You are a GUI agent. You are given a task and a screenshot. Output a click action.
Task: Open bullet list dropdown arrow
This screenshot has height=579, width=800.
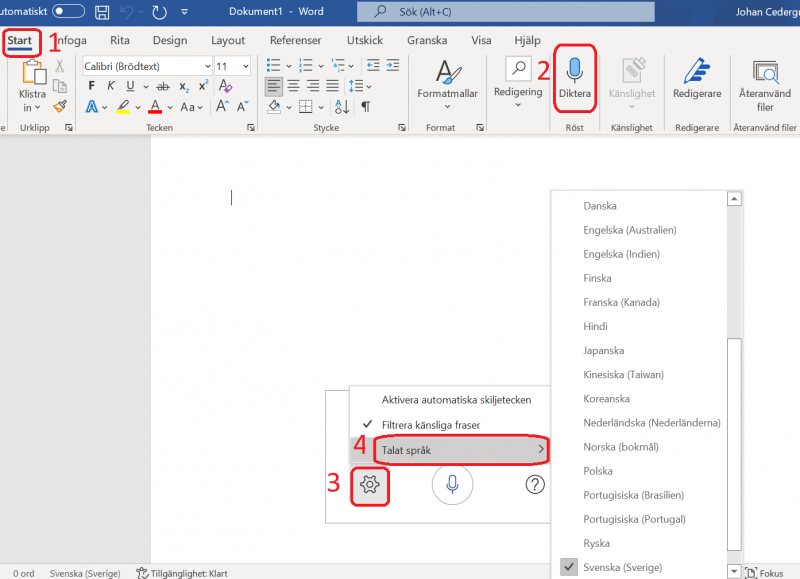(289, 66)
